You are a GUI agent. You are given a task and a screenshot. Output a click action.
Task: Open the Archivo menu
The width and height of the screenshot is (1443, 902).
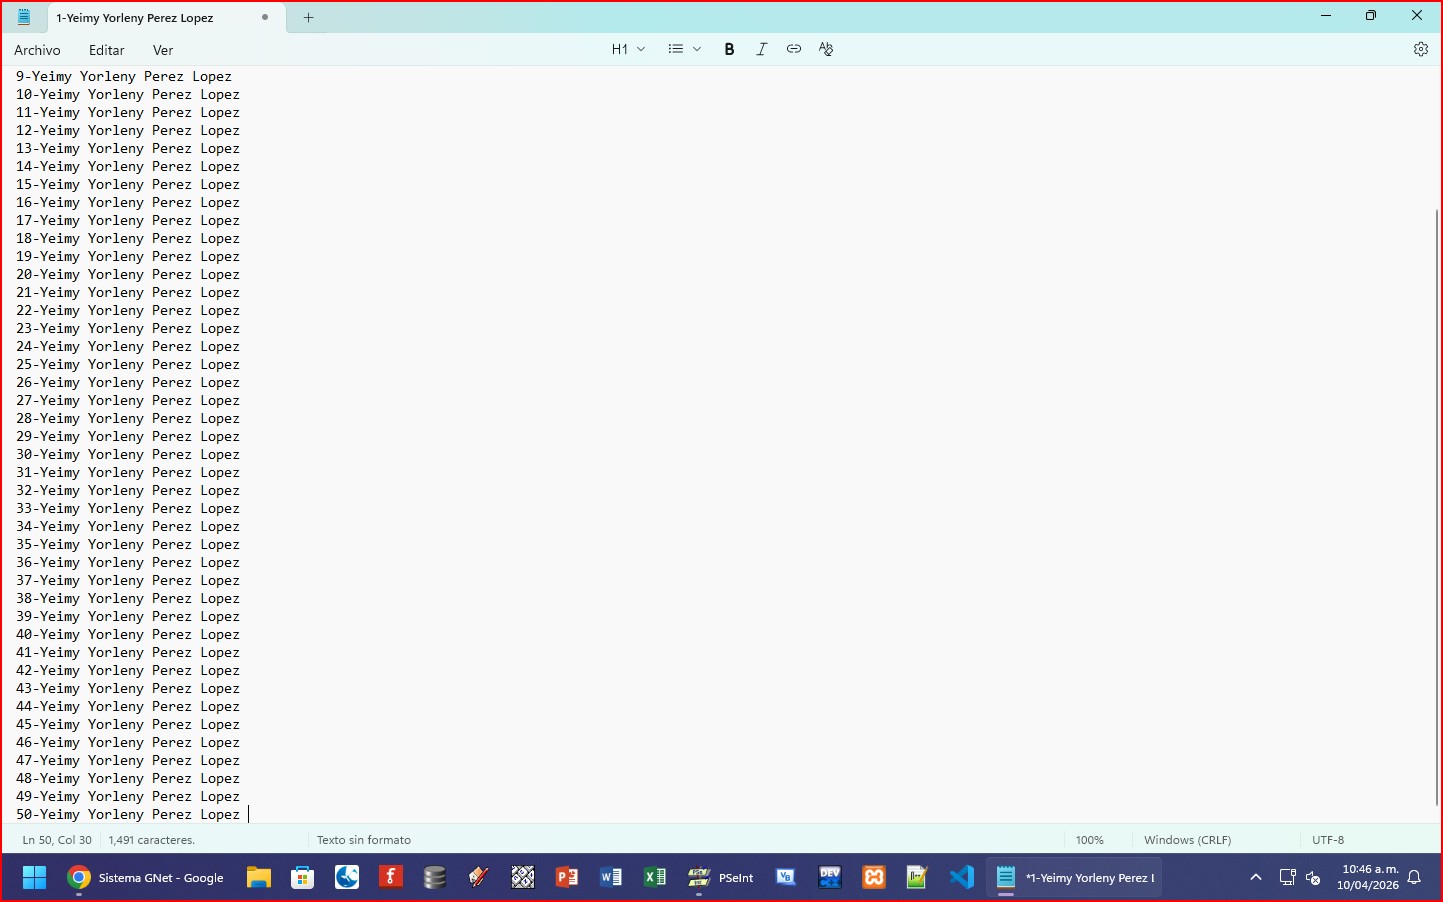click(37, 50)
